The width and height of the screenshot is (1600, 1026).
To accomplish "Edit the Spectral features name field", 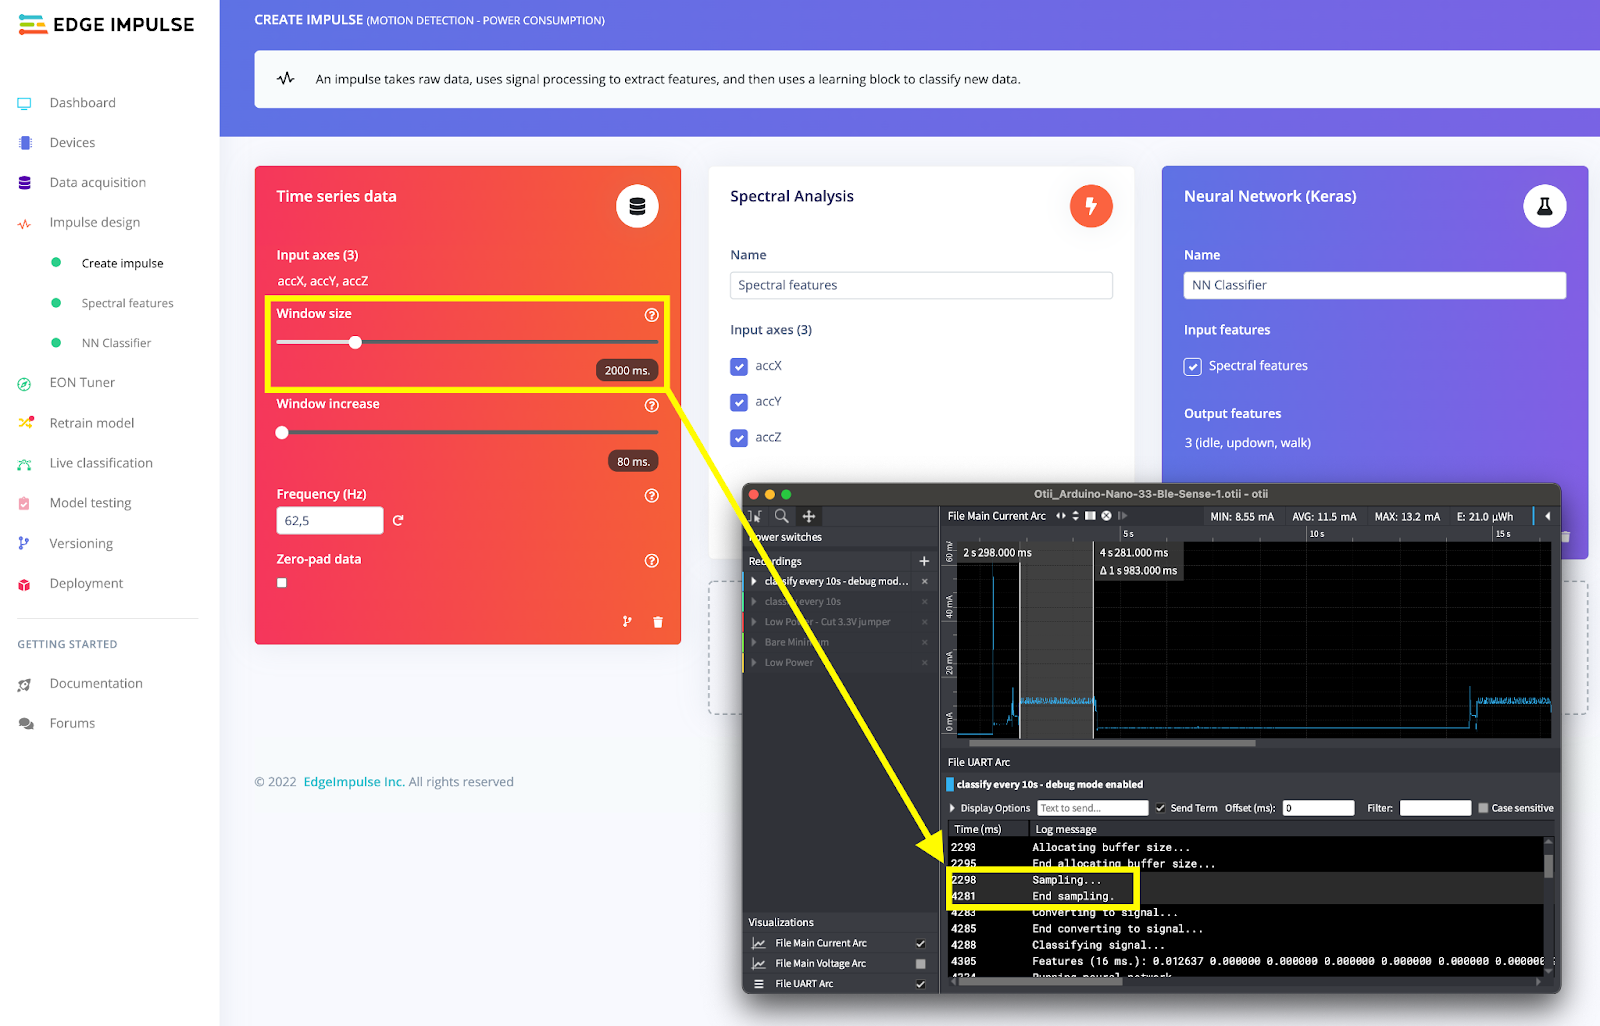I will tap(921, 285).
